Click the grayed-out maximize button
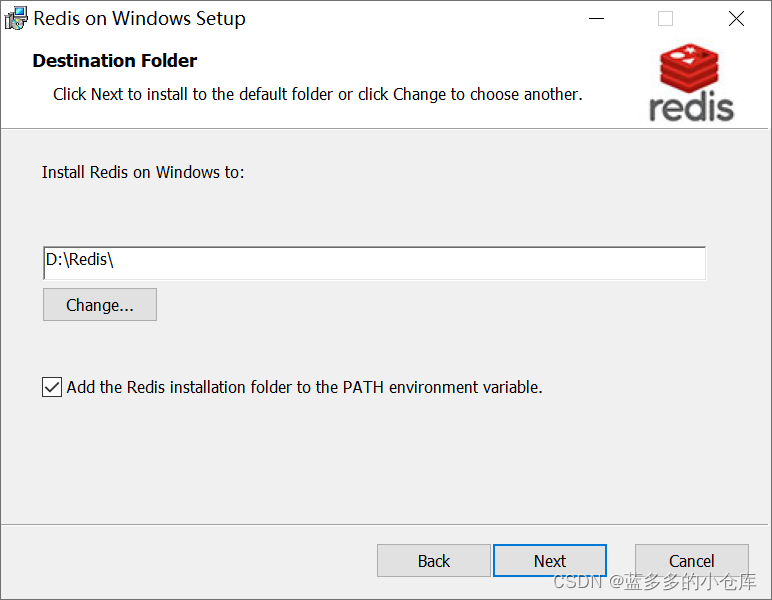The image size is (772, 600). [666, 19]
